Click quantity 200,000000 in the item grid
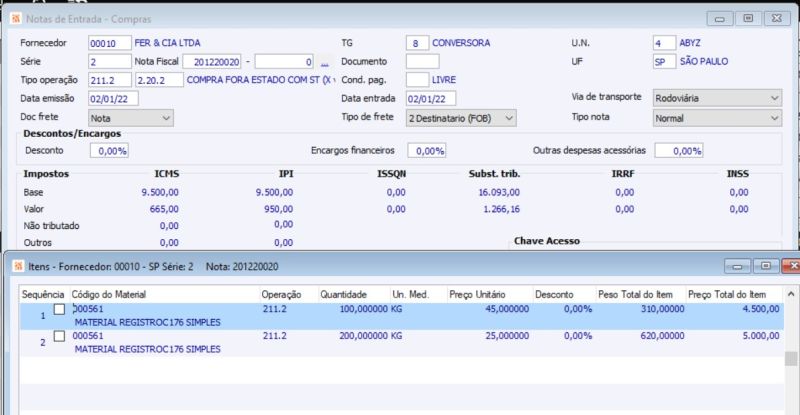Viewport: 800px width, 415px height. (364, 336)
